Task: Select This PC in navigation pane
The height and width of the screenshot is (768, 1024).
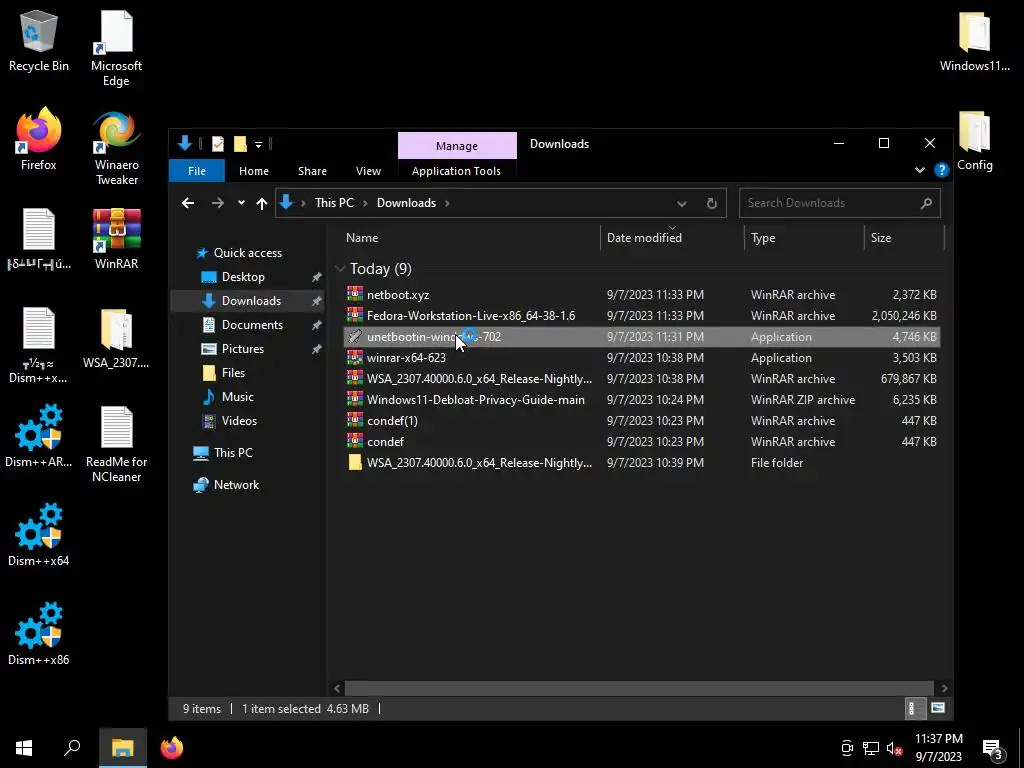Action: pyautogui.click(x=232, y=453)
